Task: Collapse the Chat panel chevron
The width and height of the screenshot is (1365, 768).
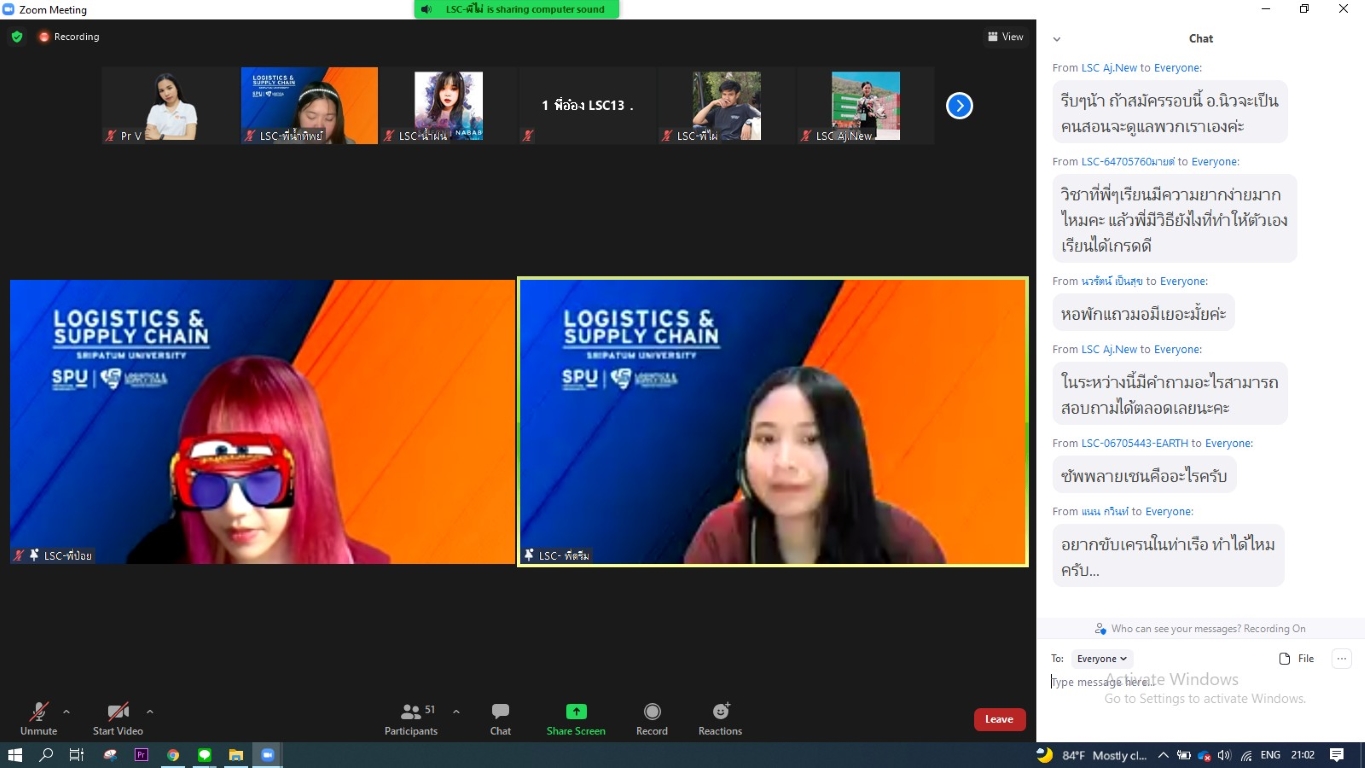Action: click(1056, 39)
